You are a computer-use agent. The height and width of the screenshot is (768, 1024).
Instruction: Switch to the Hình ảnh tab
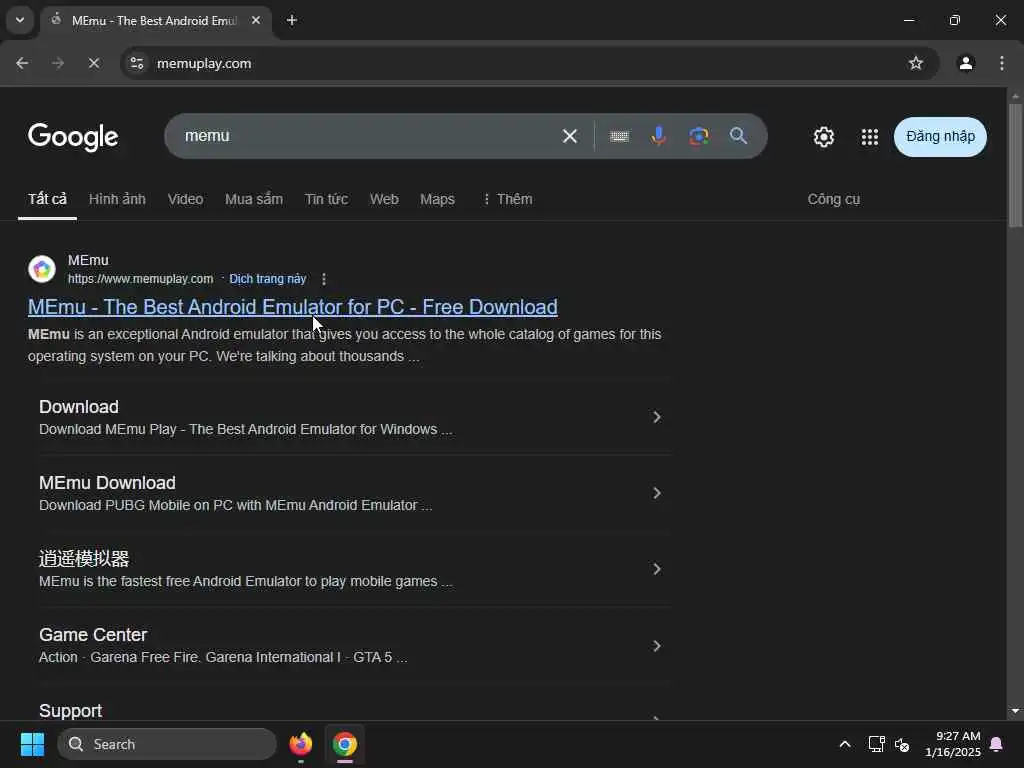click(117, 199)
